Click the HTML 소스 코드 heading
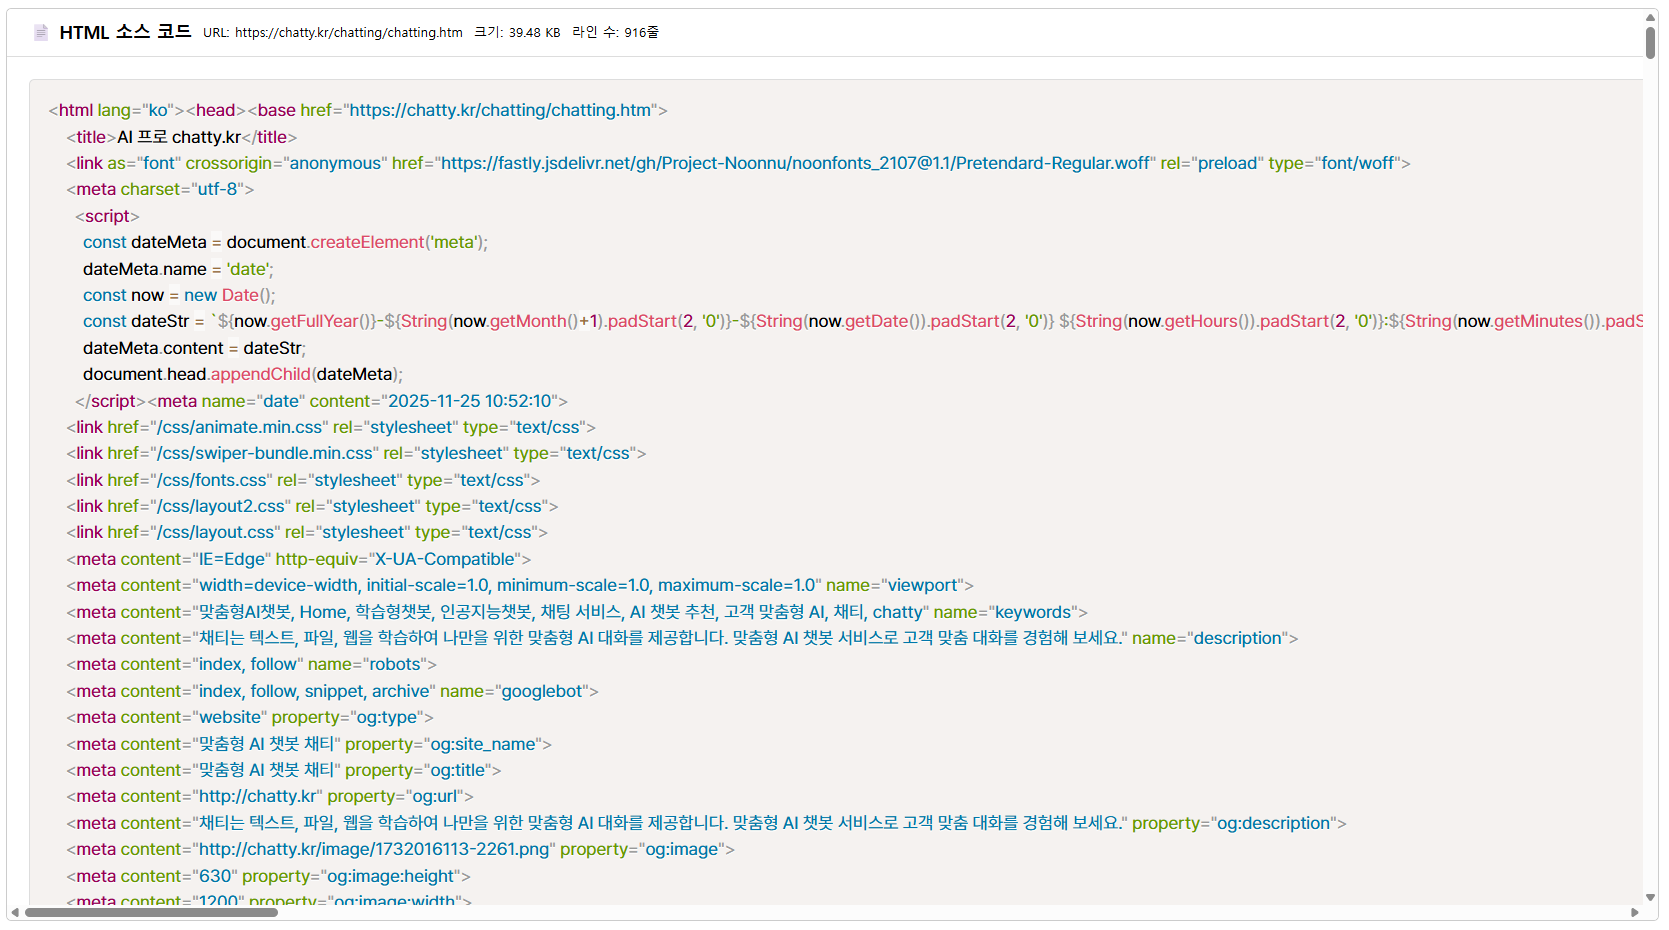1669x930 pixels. coord(125,32)
